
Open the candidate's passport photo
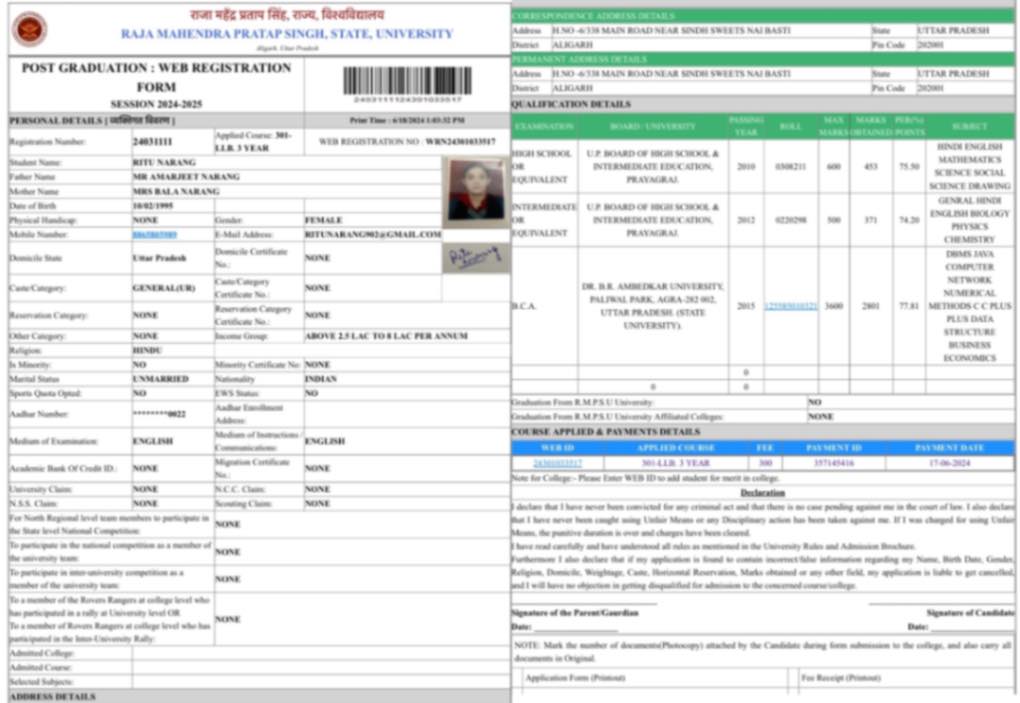pyautogui.click(x=476, y=192)
